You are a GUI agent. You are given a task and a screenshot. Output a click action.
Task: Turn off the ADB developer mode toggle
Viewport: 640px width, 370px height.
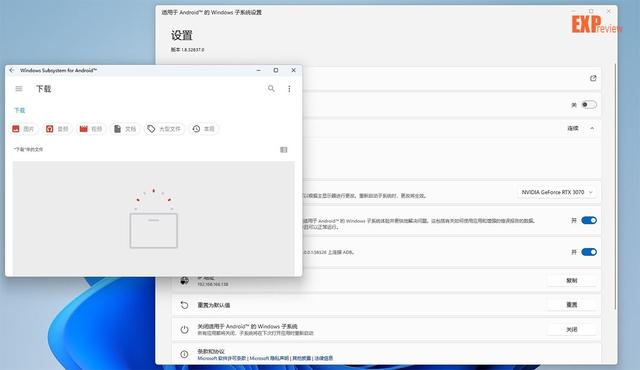click(589, 252)
